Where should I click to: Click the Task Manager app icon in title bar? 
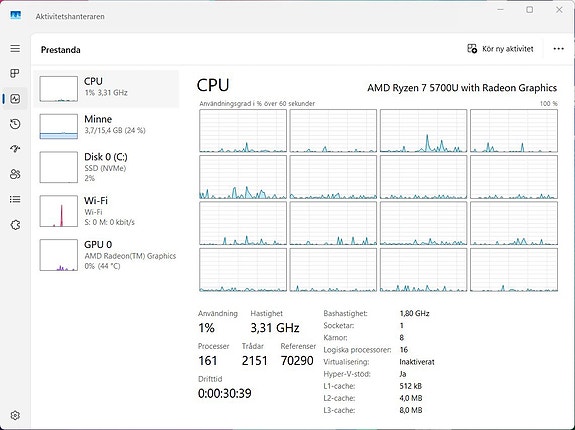[x=15, y=15]
